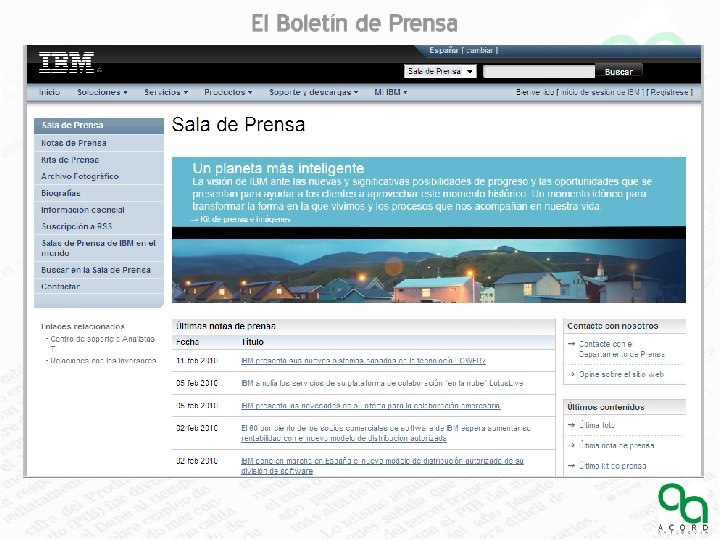
Task: Open press note about novedades en colaboración empresarial
Action: (x=371, y=406)
